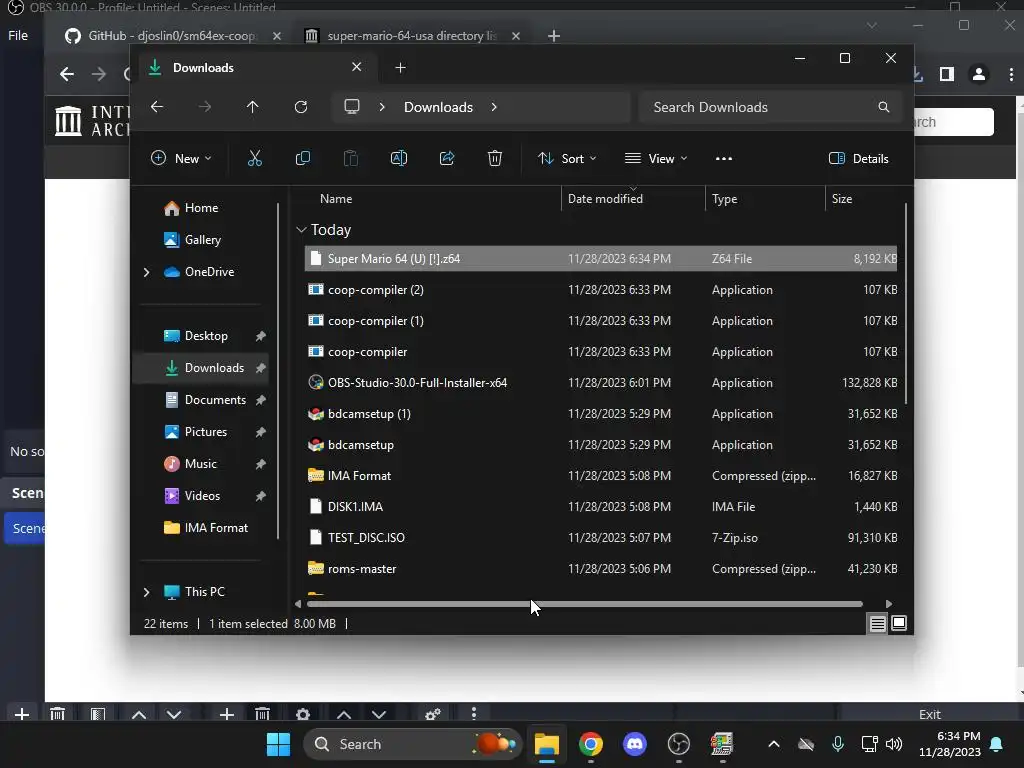1024x768 pixels.
Task: Open the See more ellipsis menu
Action: pyautogui.click(x=724, y=159)
